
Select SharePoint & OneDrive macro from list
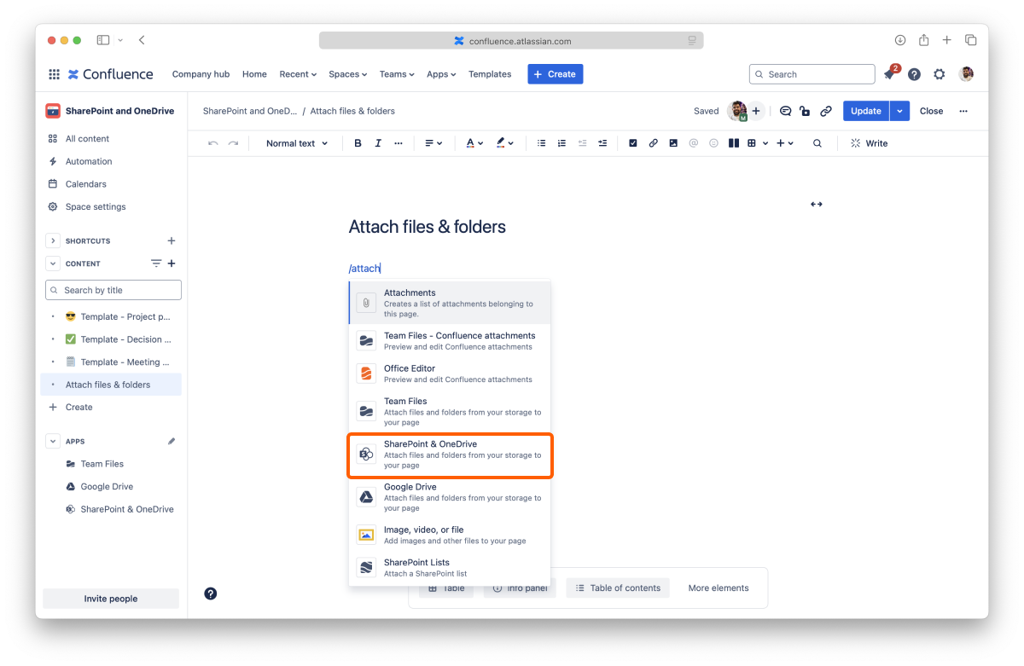pos(449,455)
